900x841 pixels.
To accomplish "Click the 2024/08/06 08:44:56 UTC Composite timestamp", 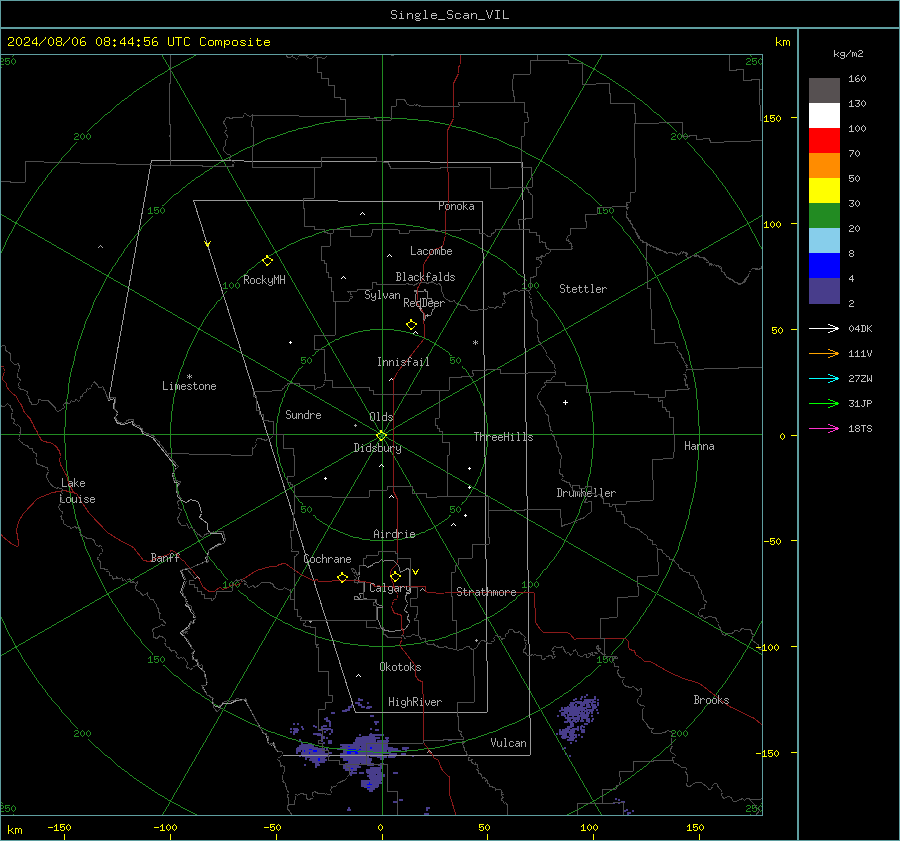I will pyautogui.click(x=139, y=42).
